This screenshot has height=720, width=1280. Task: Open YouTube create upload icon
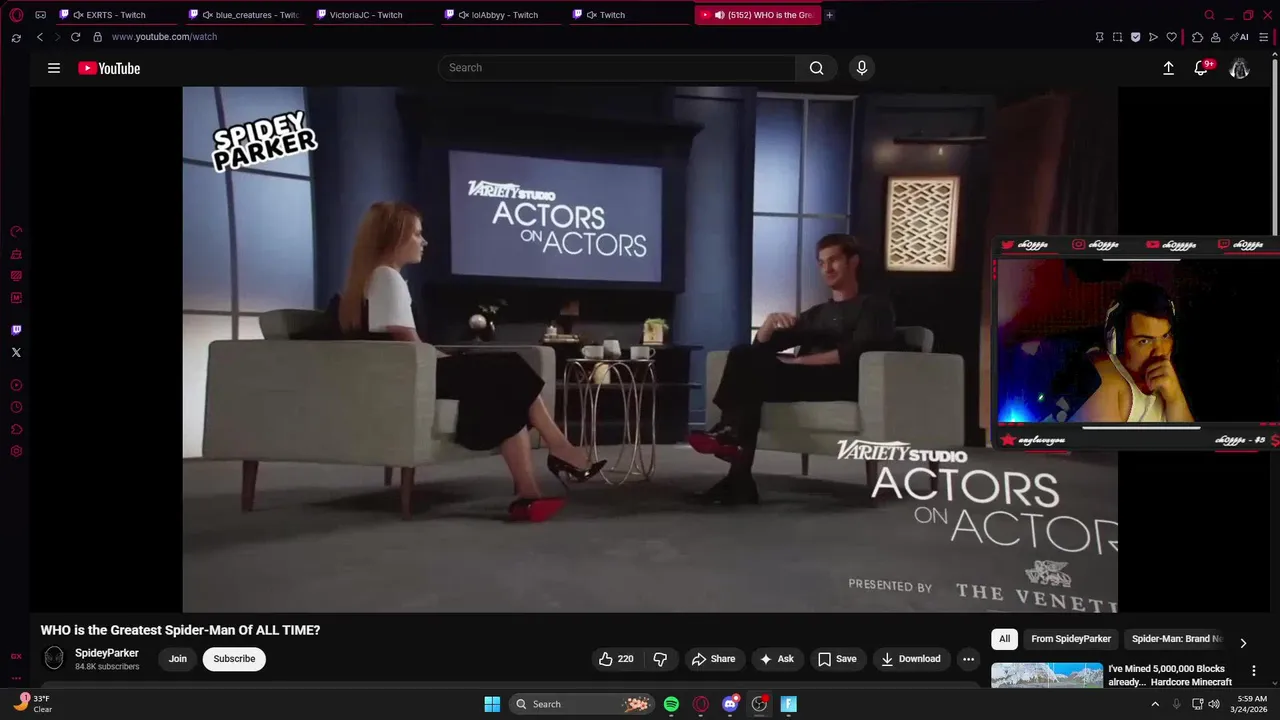1168,68
